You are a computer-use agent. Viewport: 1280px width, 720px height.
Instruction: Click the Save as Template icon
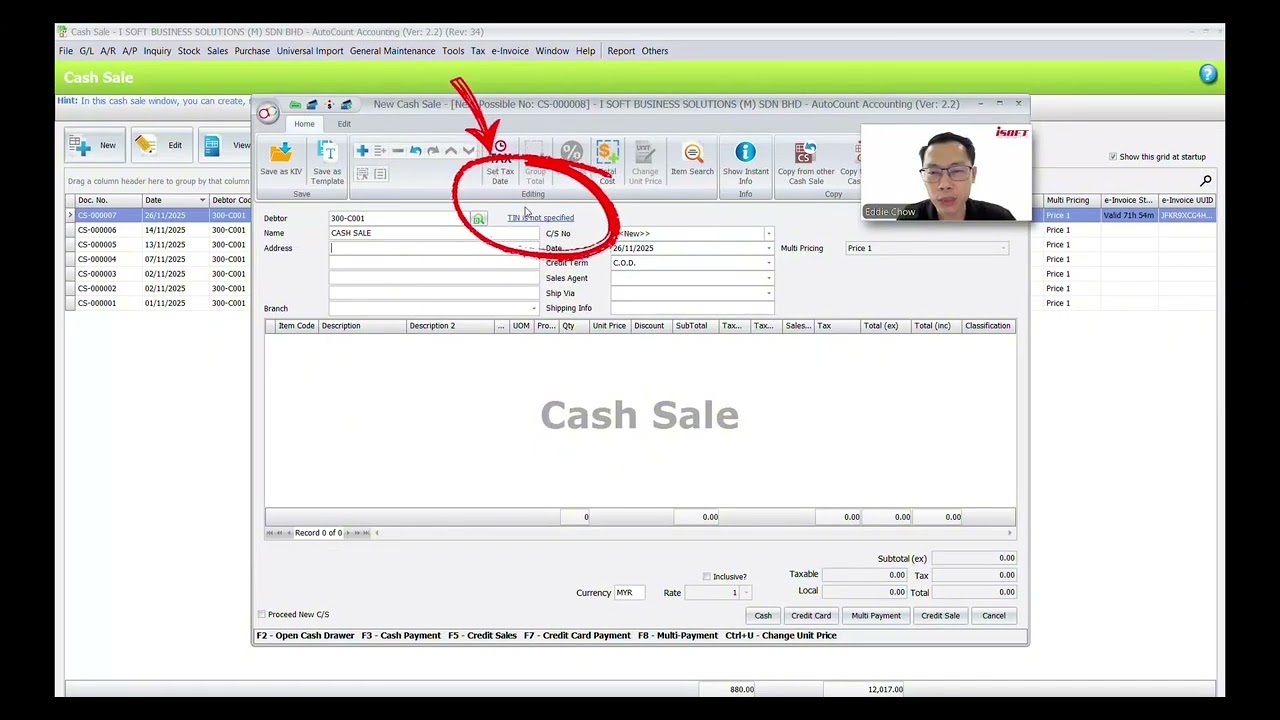(x=327, y=152)
